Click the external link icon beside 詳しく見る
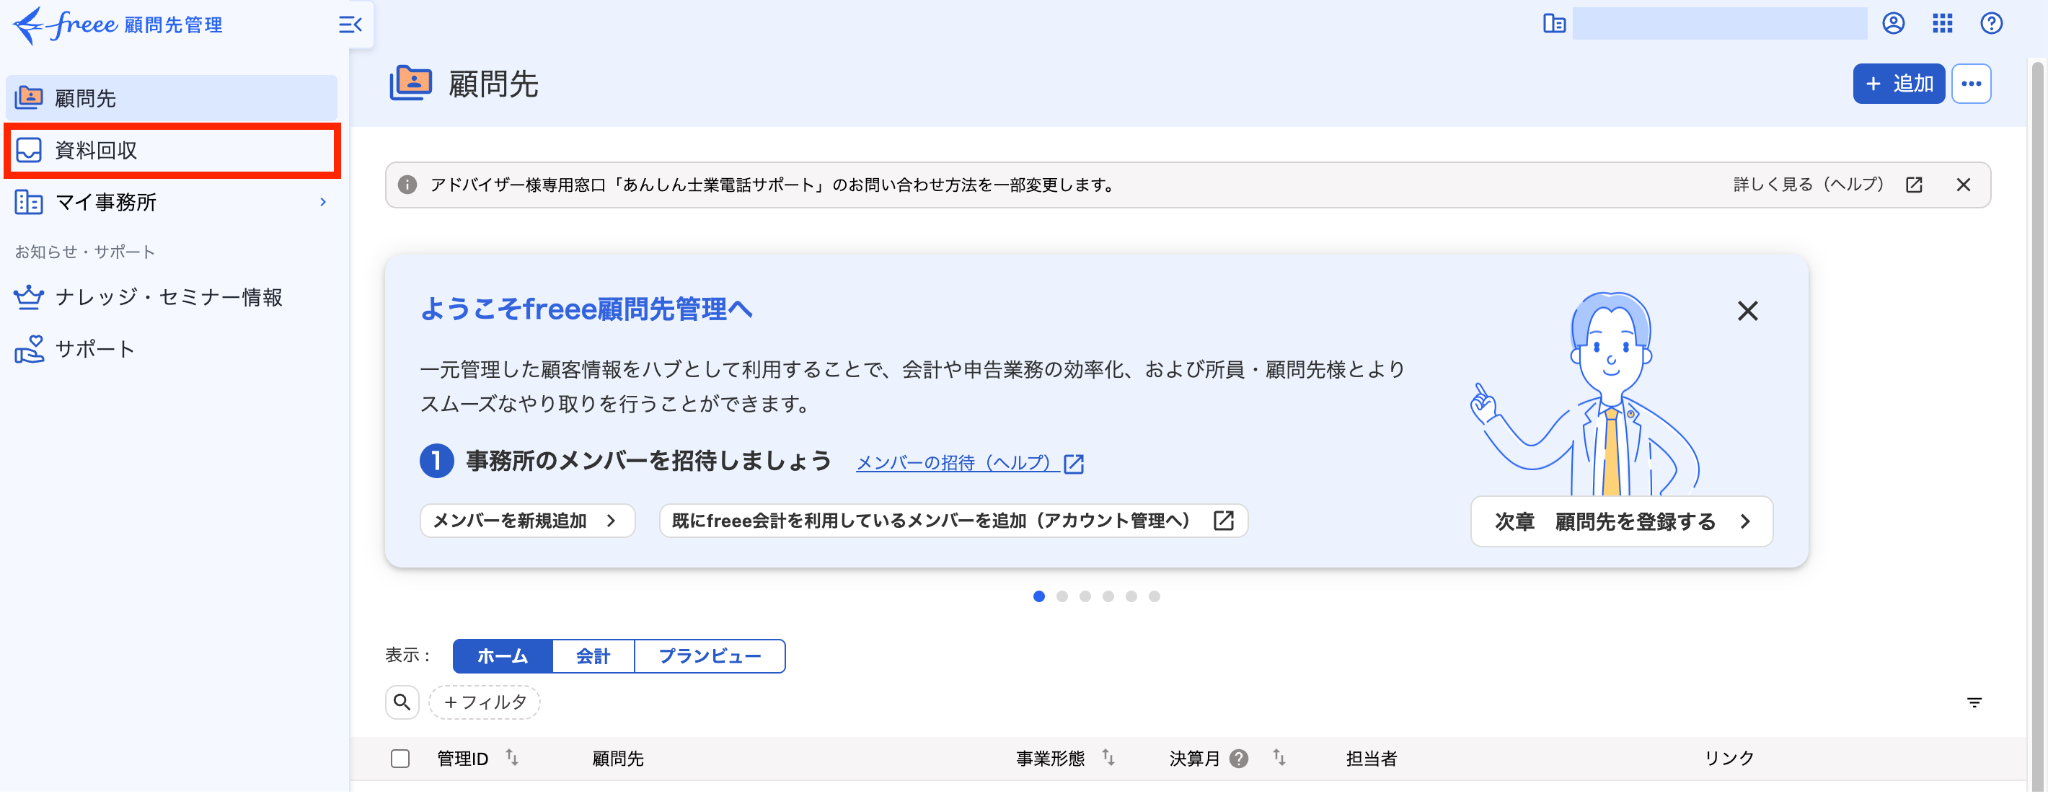The width and height of the screenshot is (2048, 792). tap(1914, 185)
